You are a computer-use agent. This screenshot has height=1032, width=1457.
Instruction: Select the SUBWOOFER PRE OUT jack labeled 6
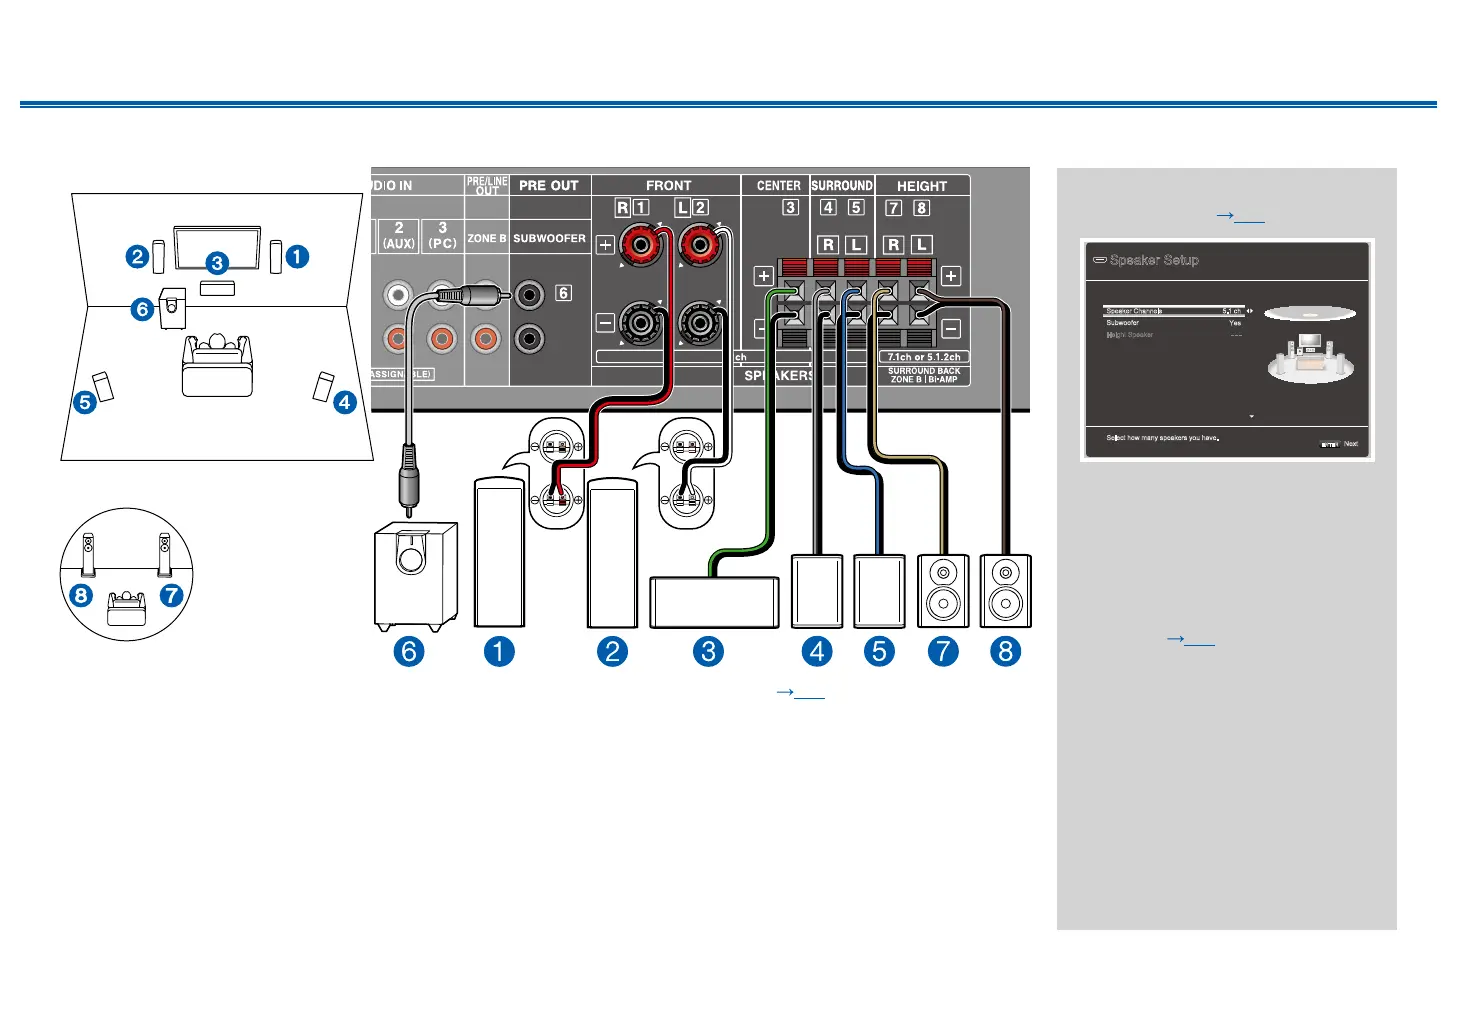529,294
